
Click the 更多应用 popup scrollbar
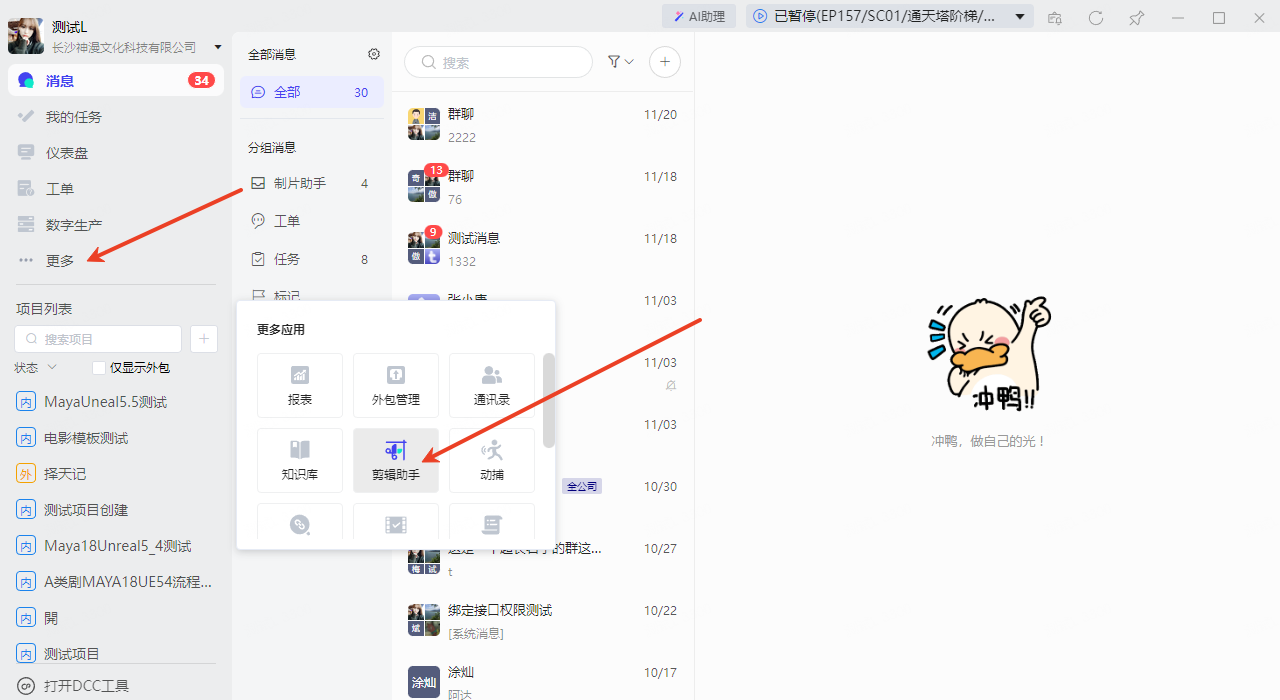click(x=549, y=400)
